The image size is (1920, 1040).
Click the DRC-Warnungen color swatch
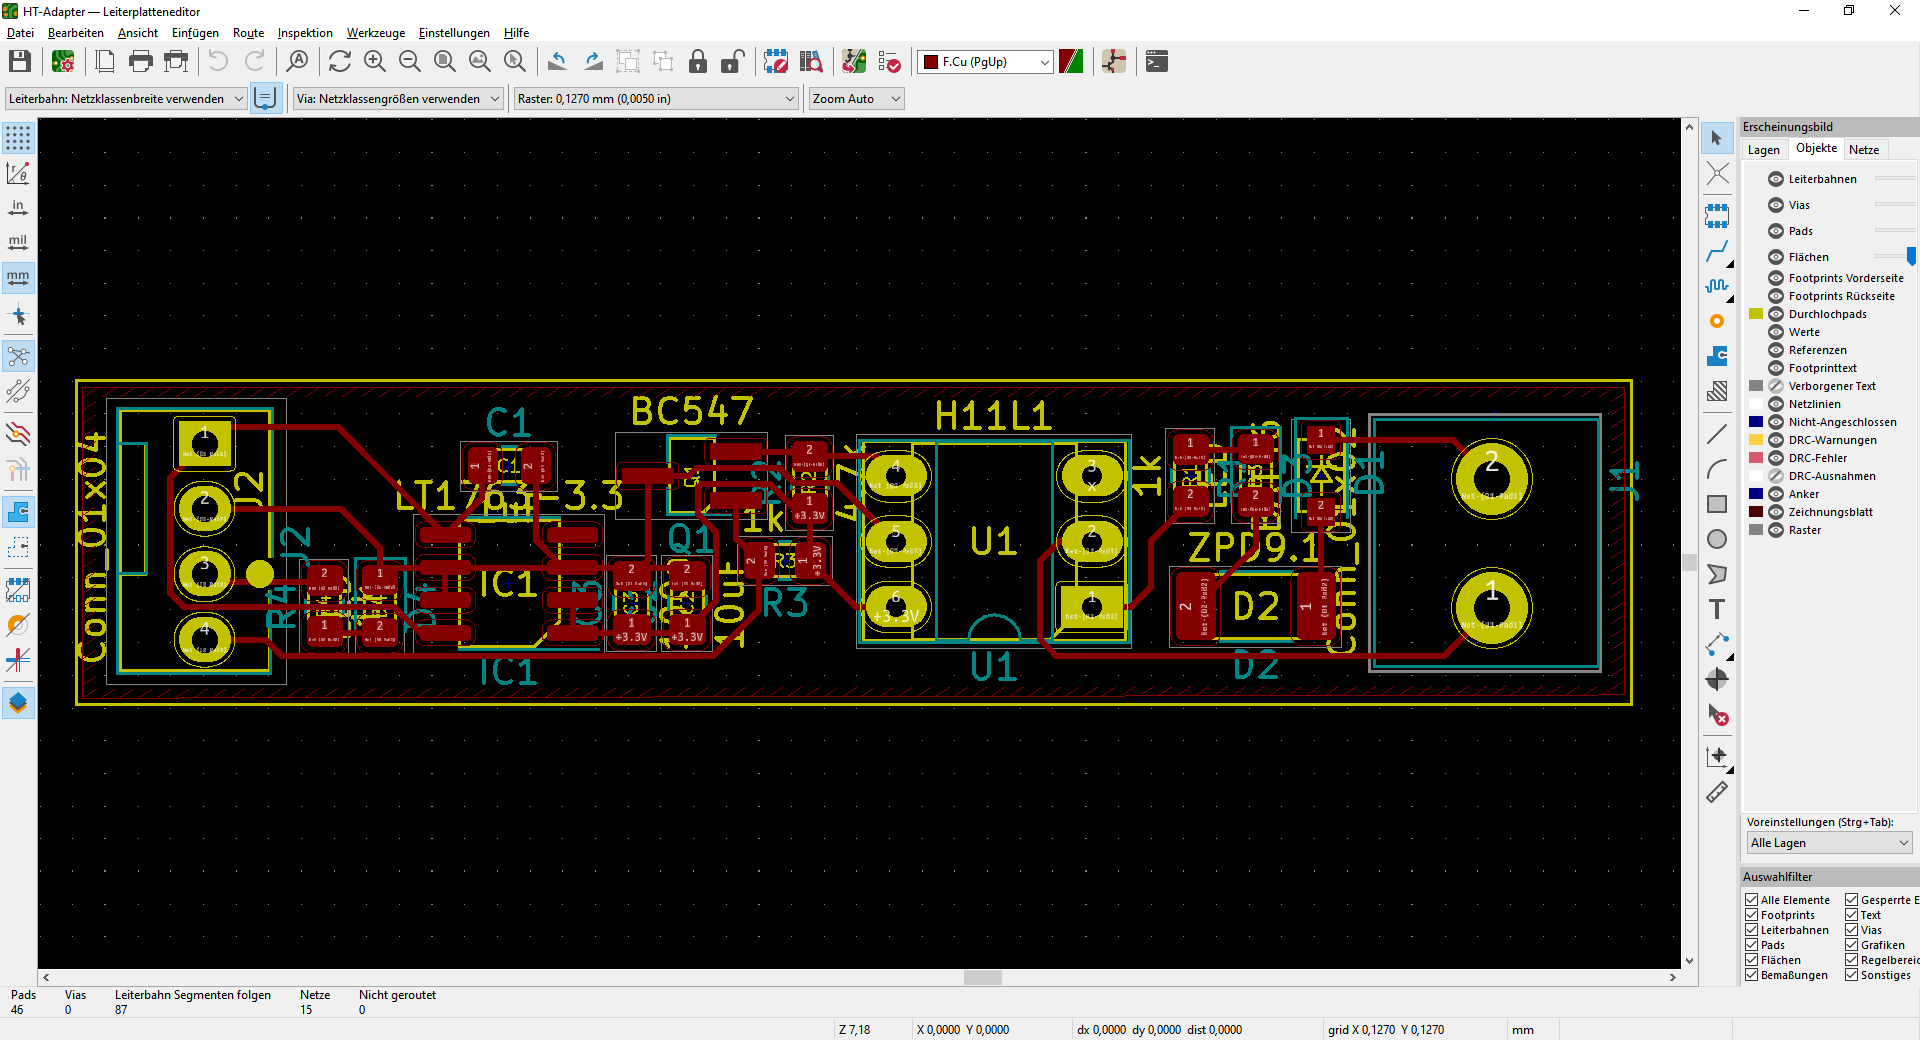pyautogui.click(x=1756, y=440)
